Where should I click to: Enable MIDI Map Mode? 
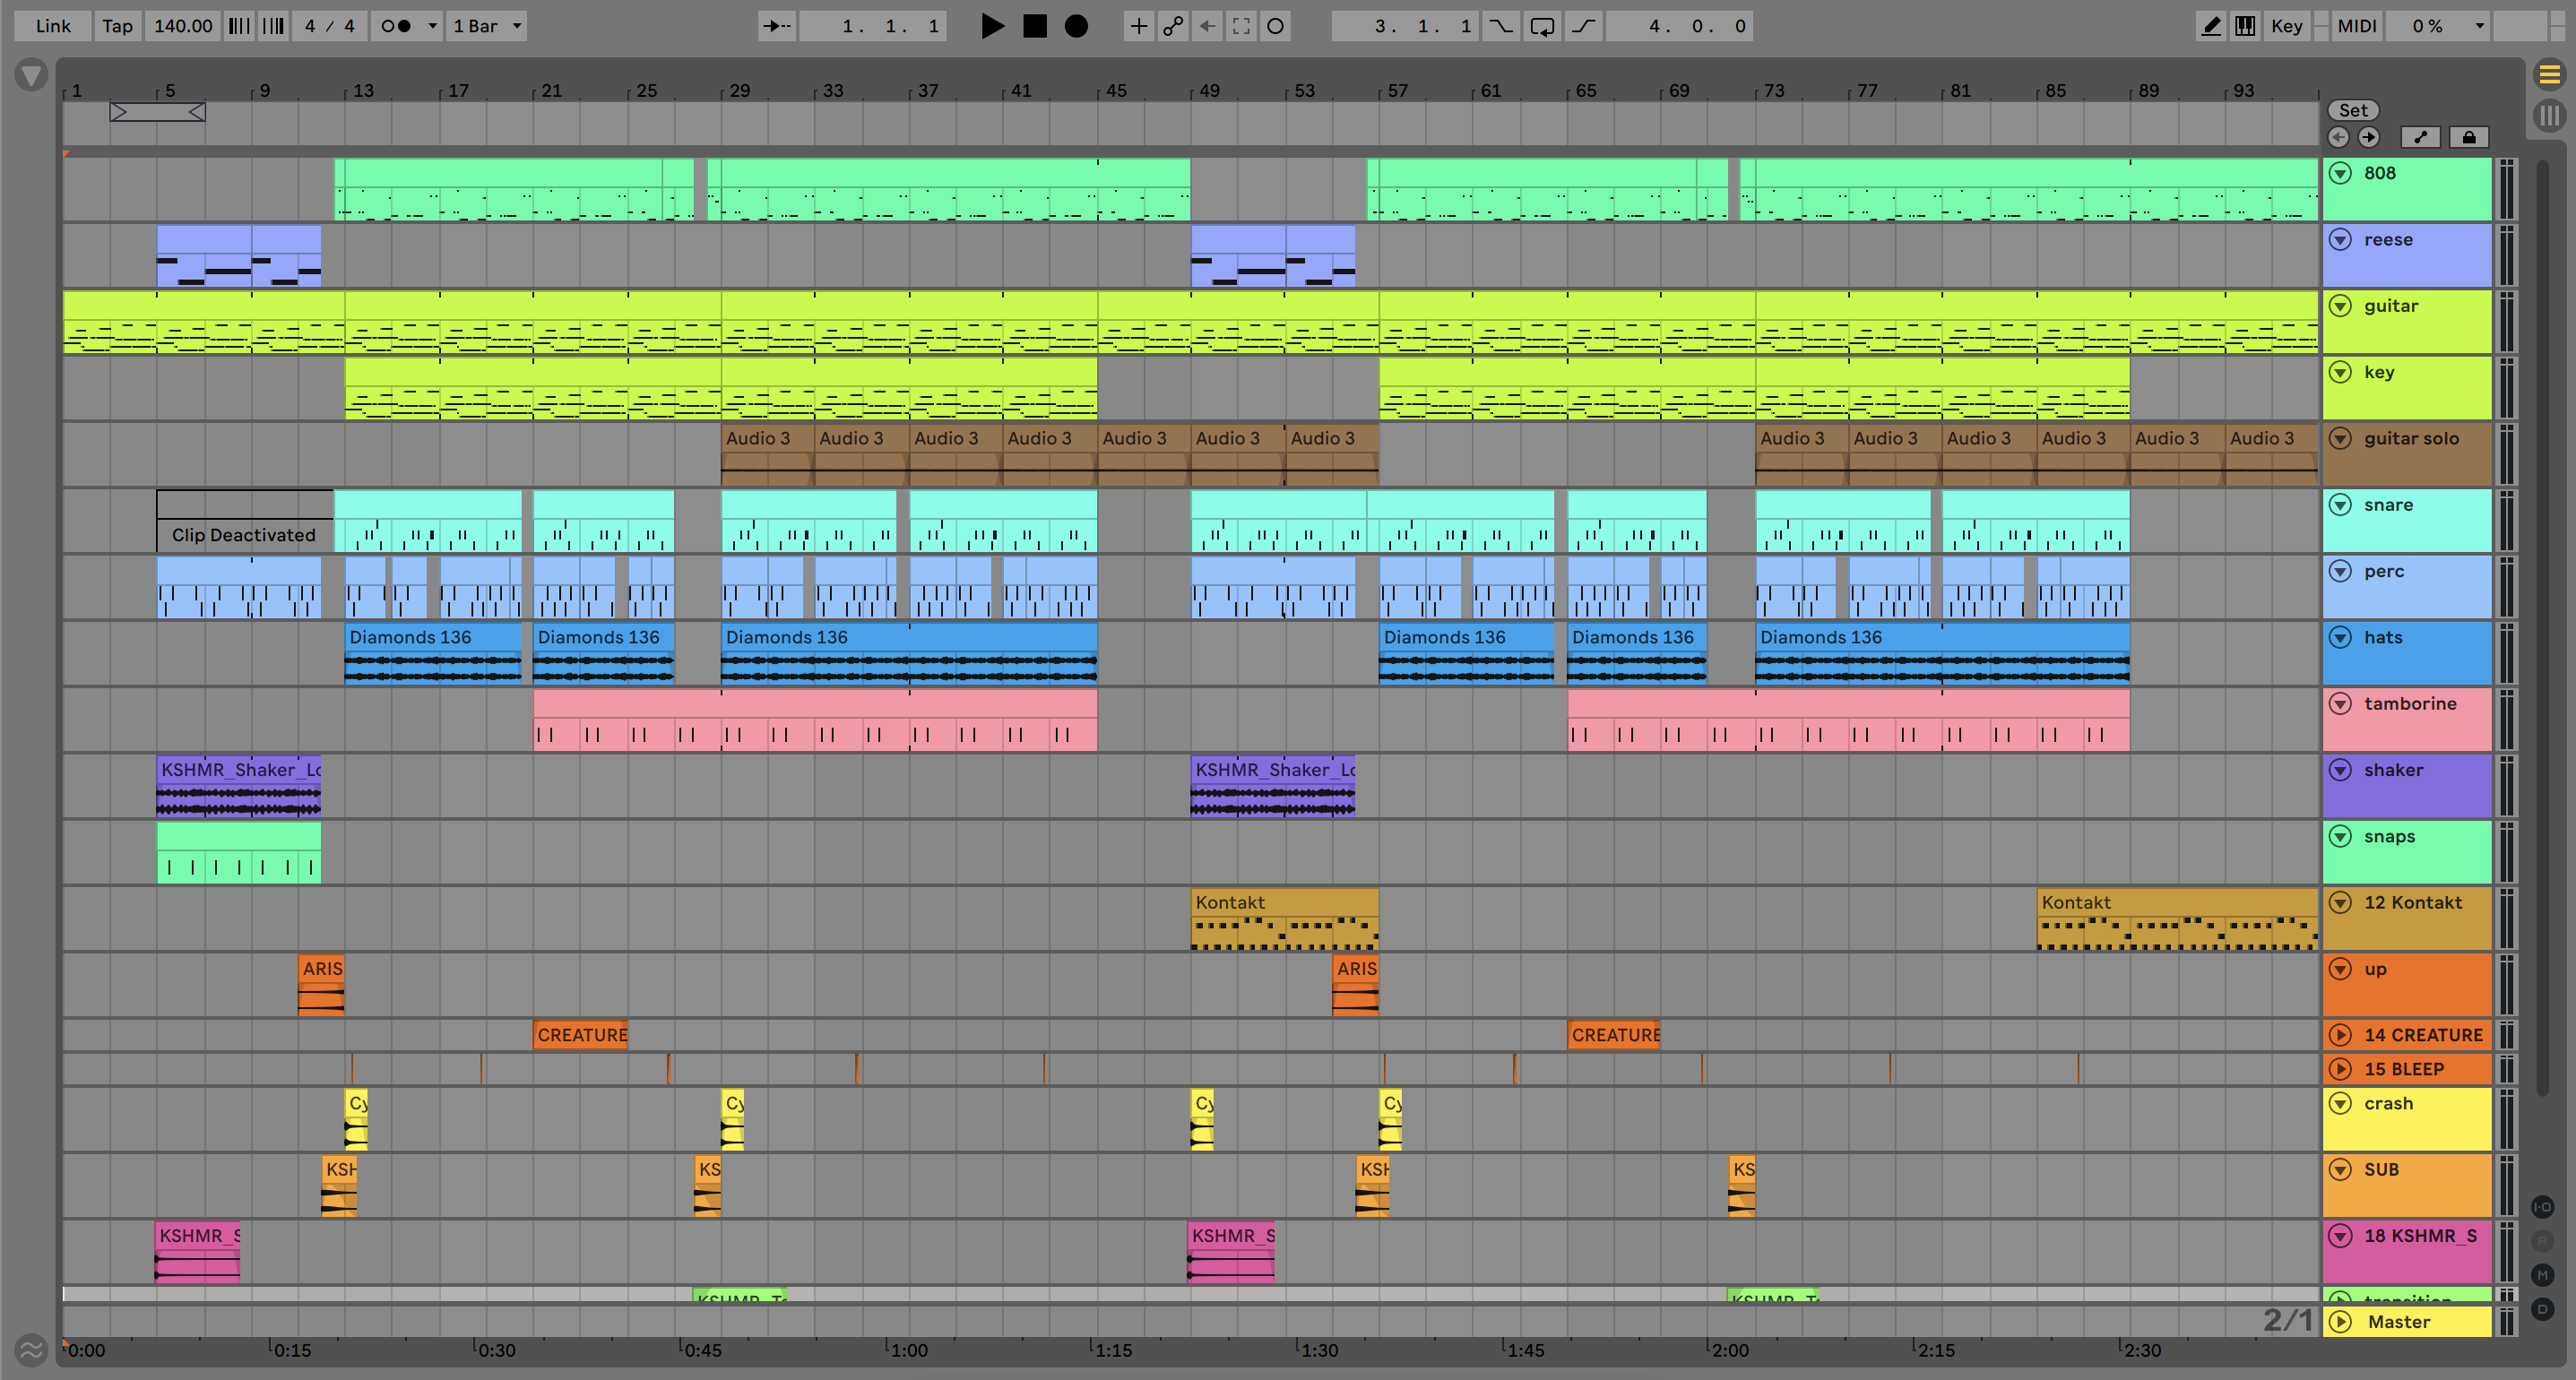[x=2356, y=26]
